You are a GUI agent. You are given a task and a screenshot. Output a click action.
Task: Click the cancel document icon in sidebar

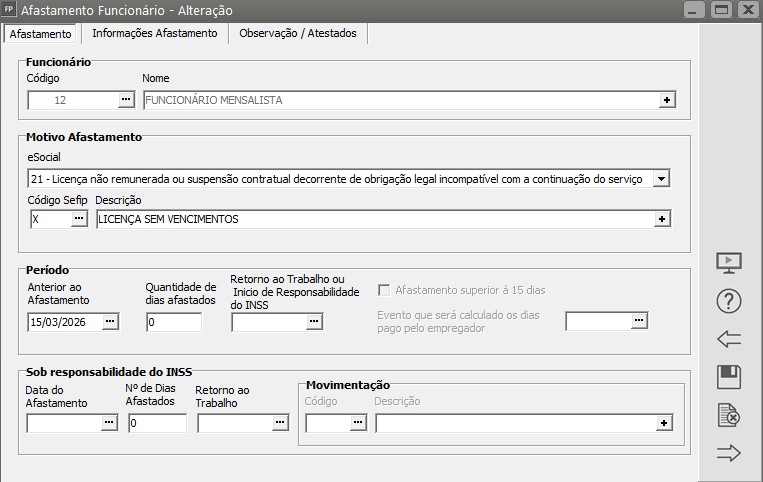730,415
